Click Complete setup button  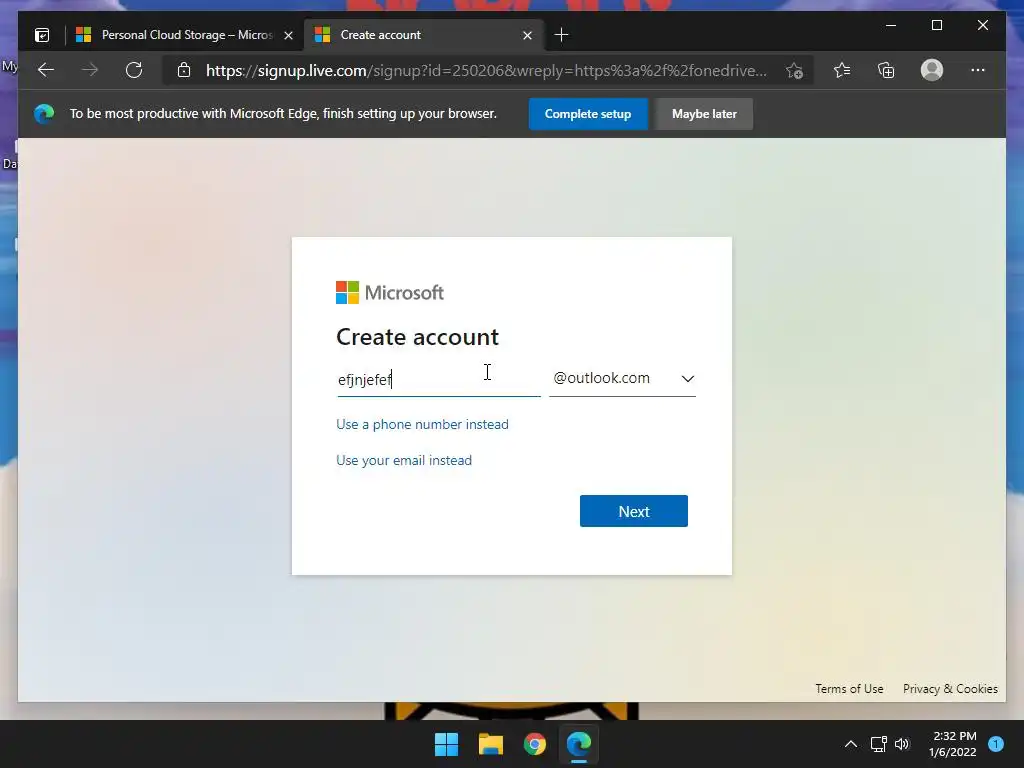588,114
